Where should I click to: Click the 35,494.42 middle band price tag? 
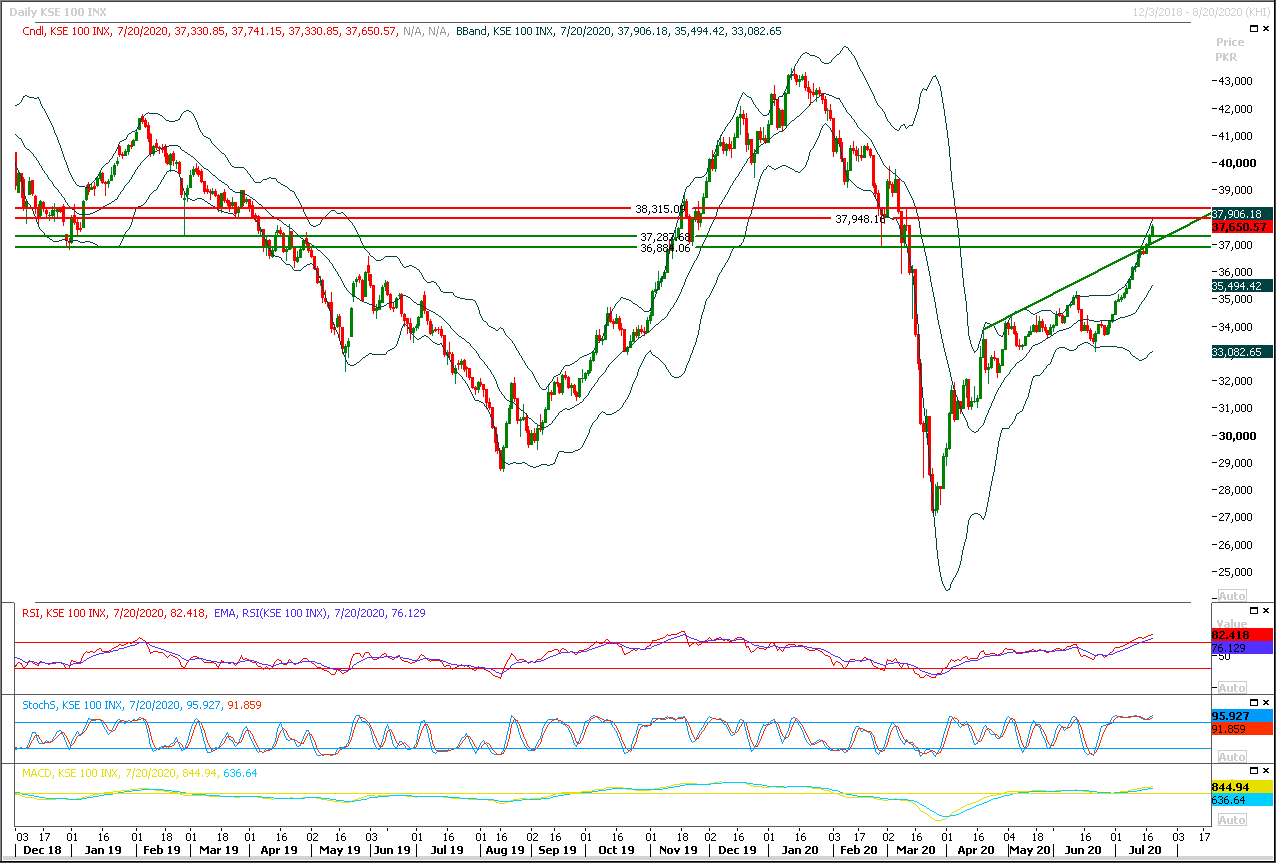point(1241,285)
